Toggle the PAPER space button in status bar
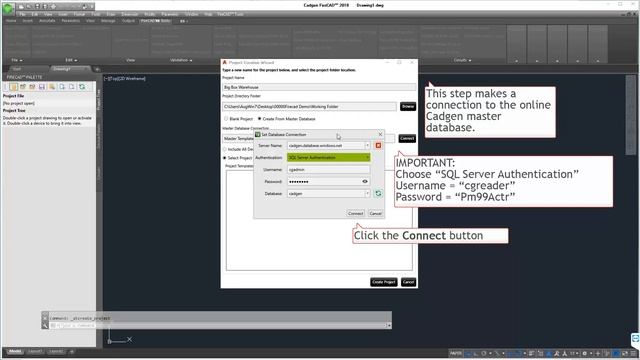 click(456, 353)
